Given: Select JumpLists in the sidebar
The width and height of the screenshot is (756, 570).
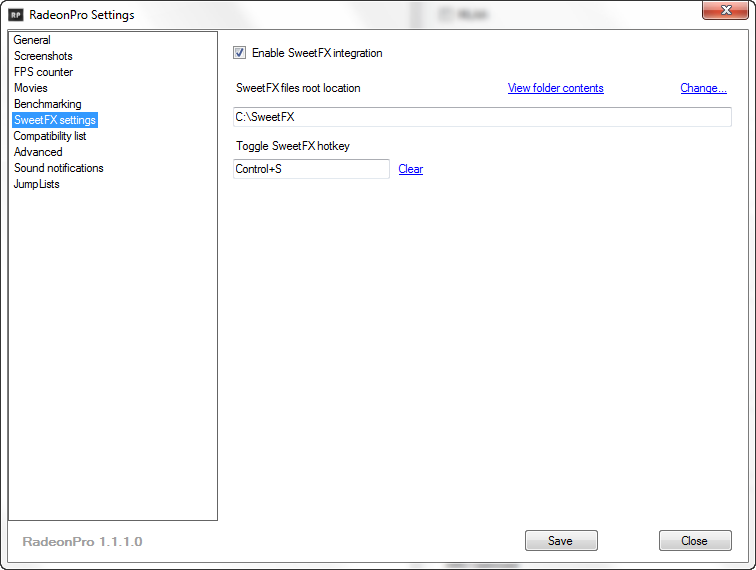Looking at the screenshot, I should 37,184.
